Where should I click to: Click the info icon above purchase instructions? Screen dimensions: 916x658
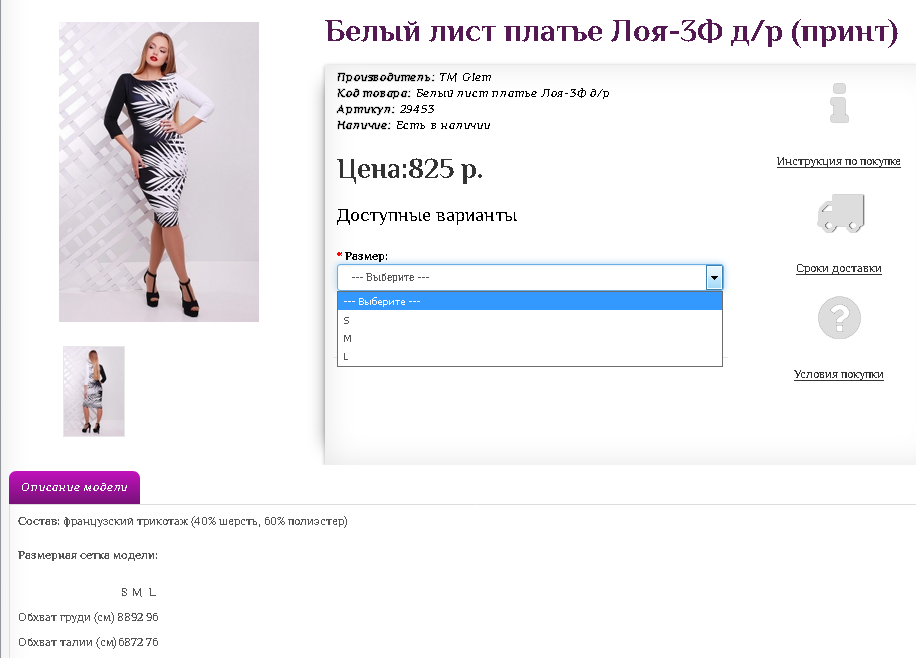pos(839,103)
